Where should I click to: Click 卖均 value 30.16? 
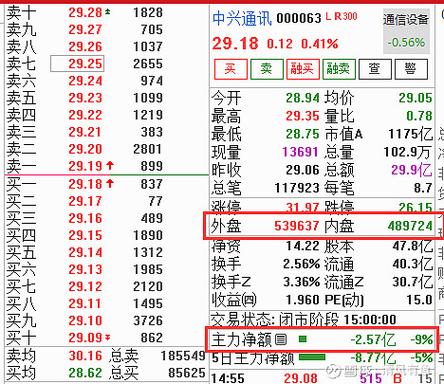[x=85, y=356]
